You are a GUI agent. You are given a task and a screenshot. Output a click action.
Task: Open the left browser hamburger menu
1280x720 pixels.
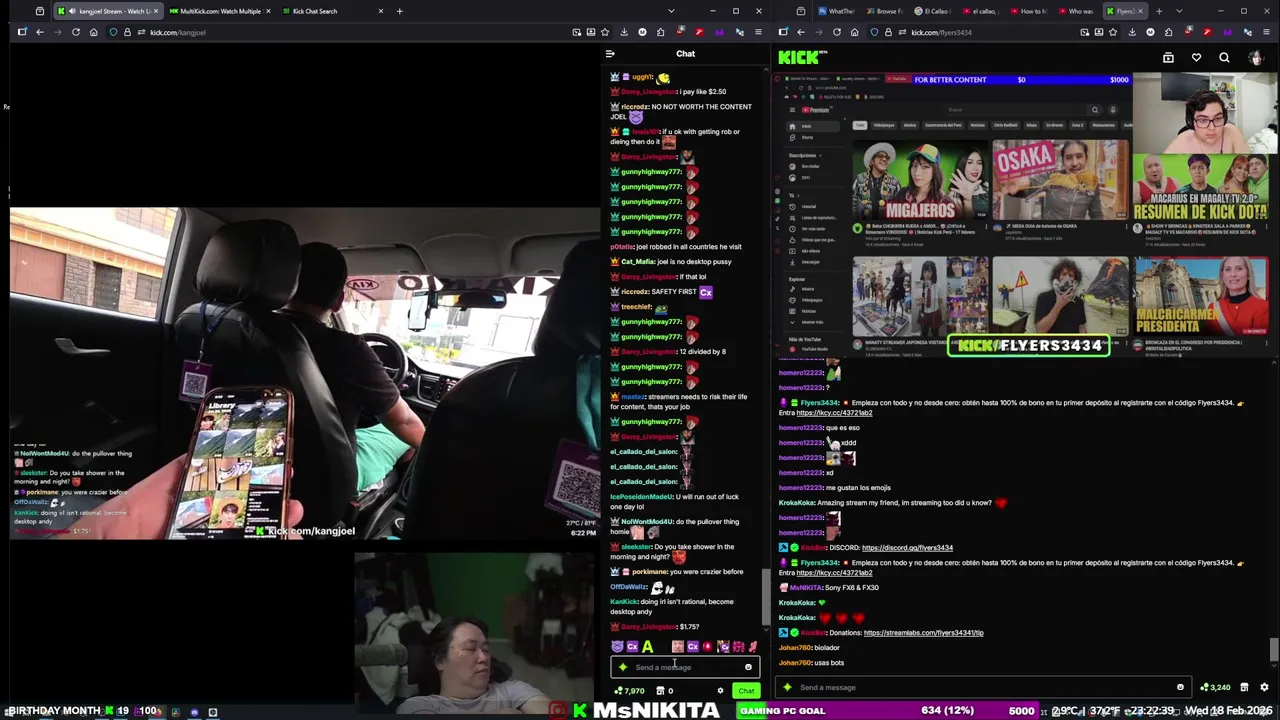pos(757,32)
